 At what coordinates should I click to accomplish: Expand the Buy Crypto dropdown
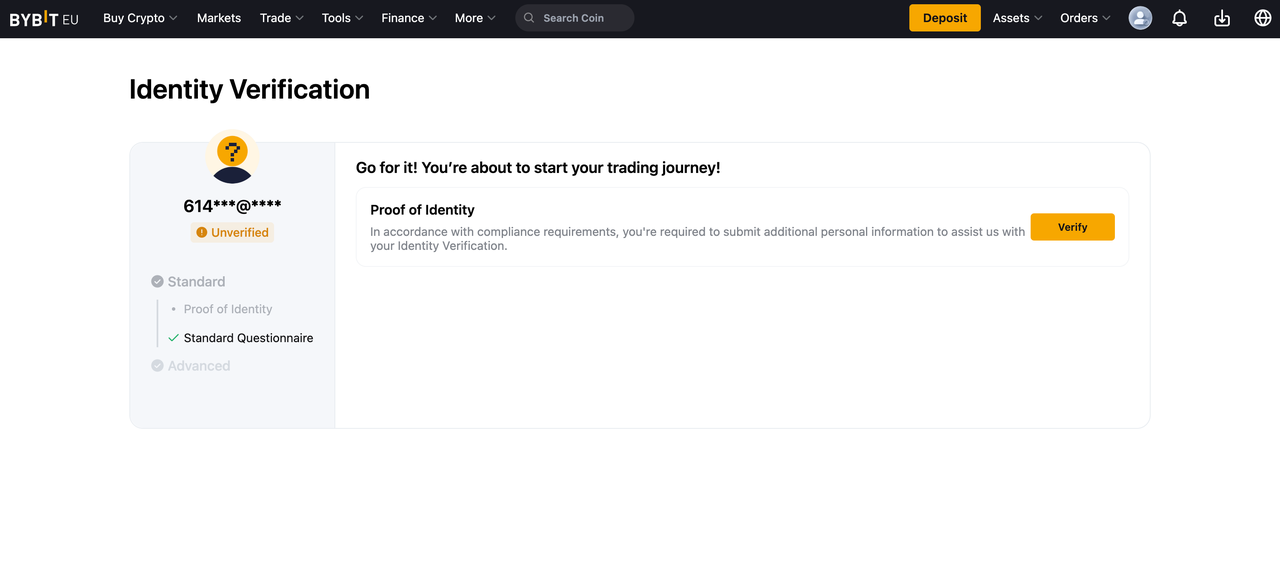[x=140, y=18]
